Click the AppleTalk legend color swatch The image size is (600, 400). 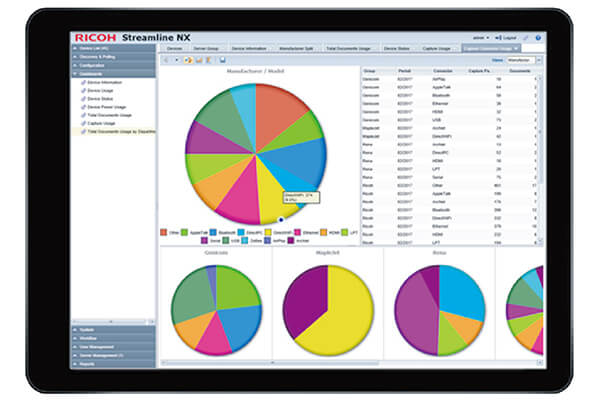(x=184, y=232)
